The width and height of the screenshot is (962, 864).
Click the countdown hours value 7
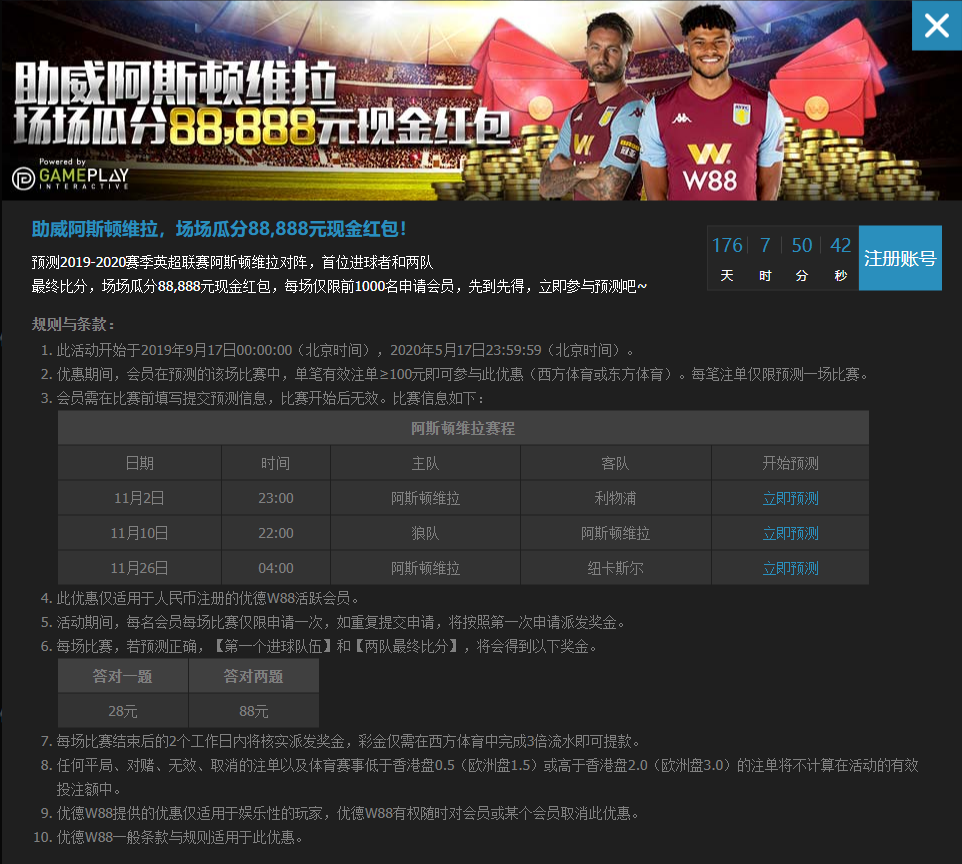pyautogui.click(x=764, y=245)
